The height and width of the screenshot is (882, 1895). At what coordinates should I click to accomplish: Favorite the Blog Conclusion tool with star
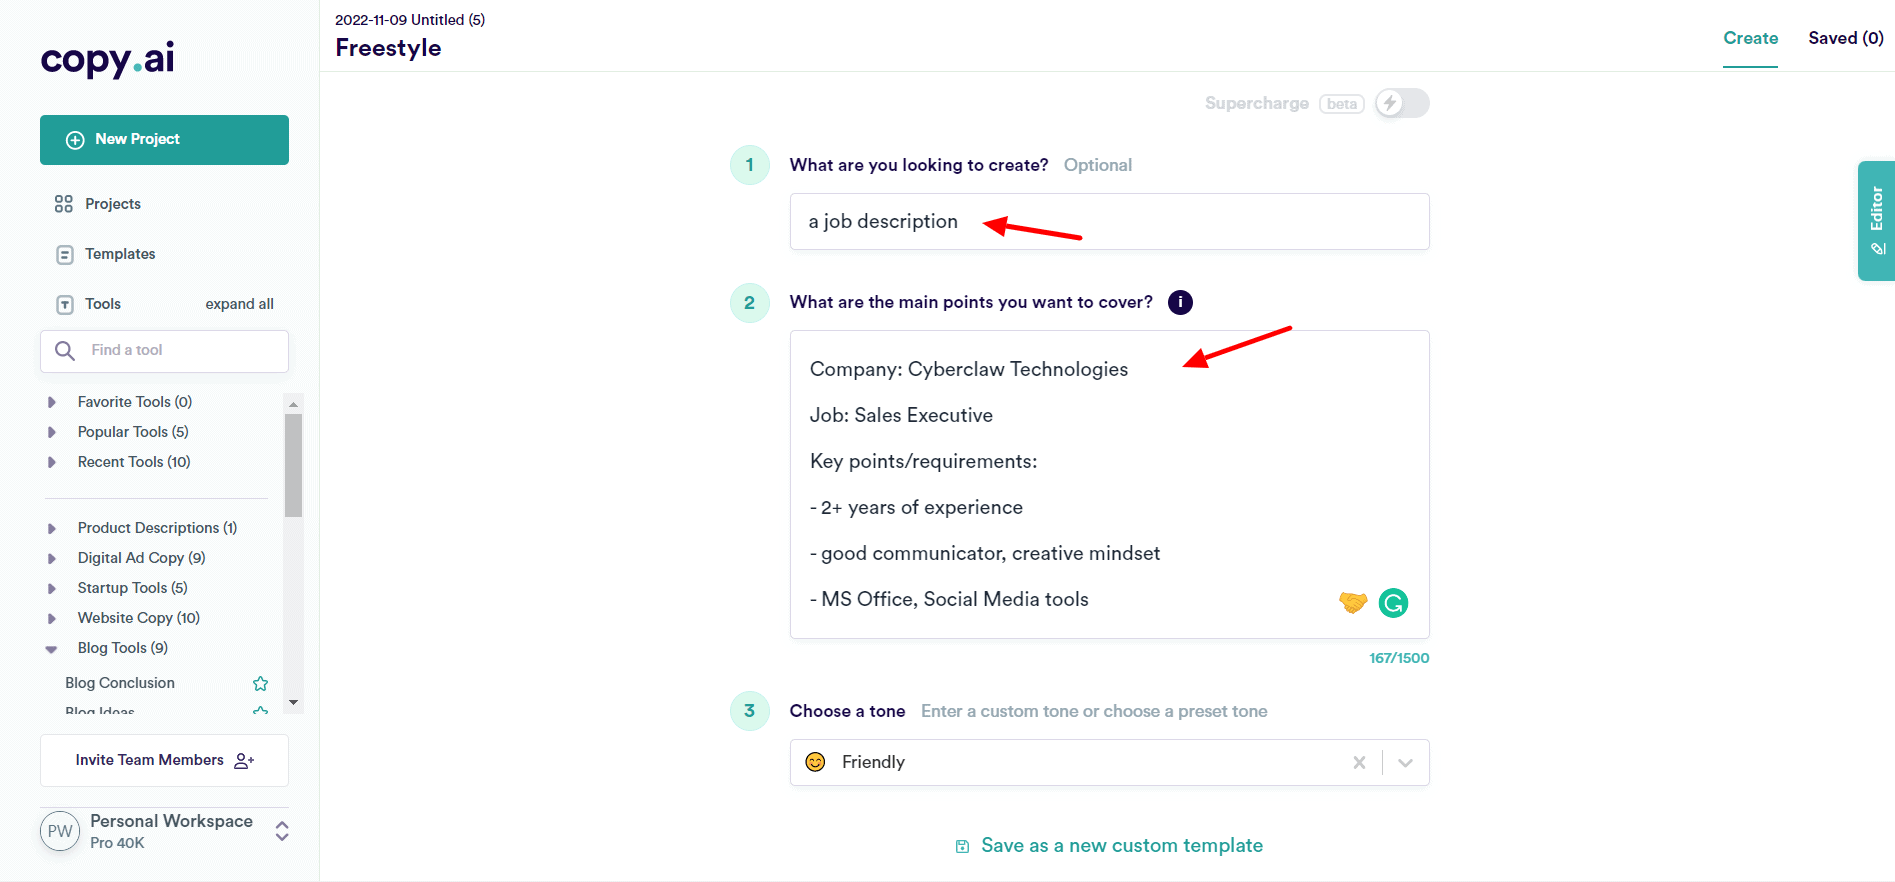(x=261, y=683)
